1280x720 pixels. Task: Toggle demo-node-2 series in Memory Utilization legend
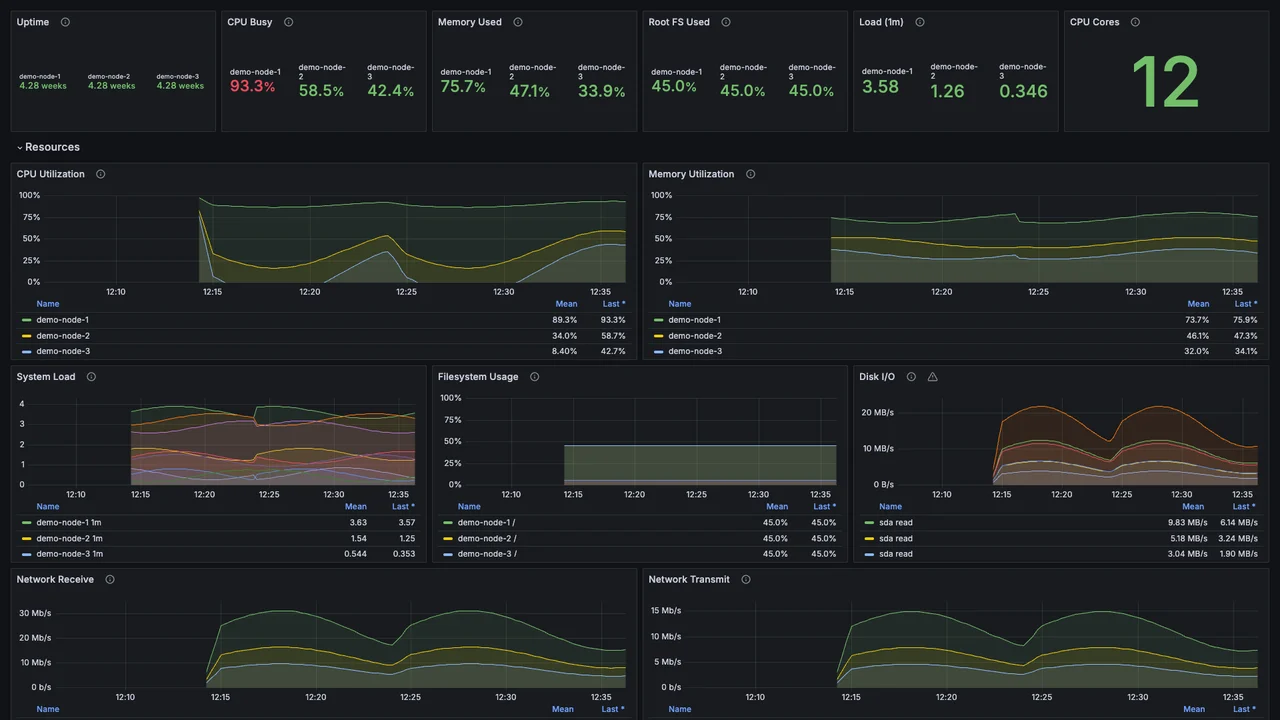[x=695, y=336]
